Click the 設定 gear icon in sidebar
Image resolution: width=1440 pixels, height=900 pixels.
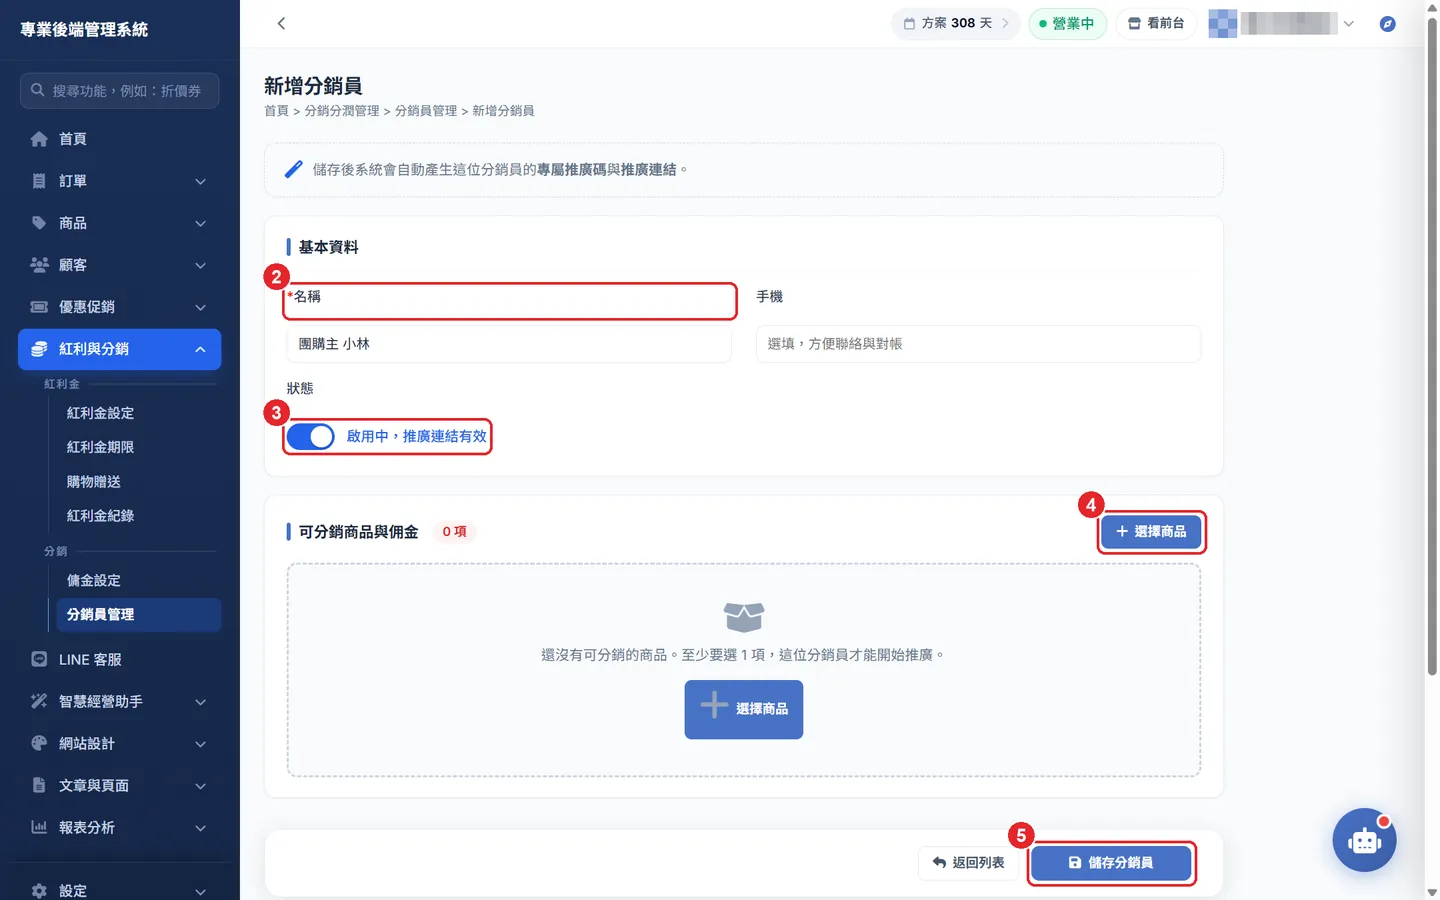[x=39, y=890]
